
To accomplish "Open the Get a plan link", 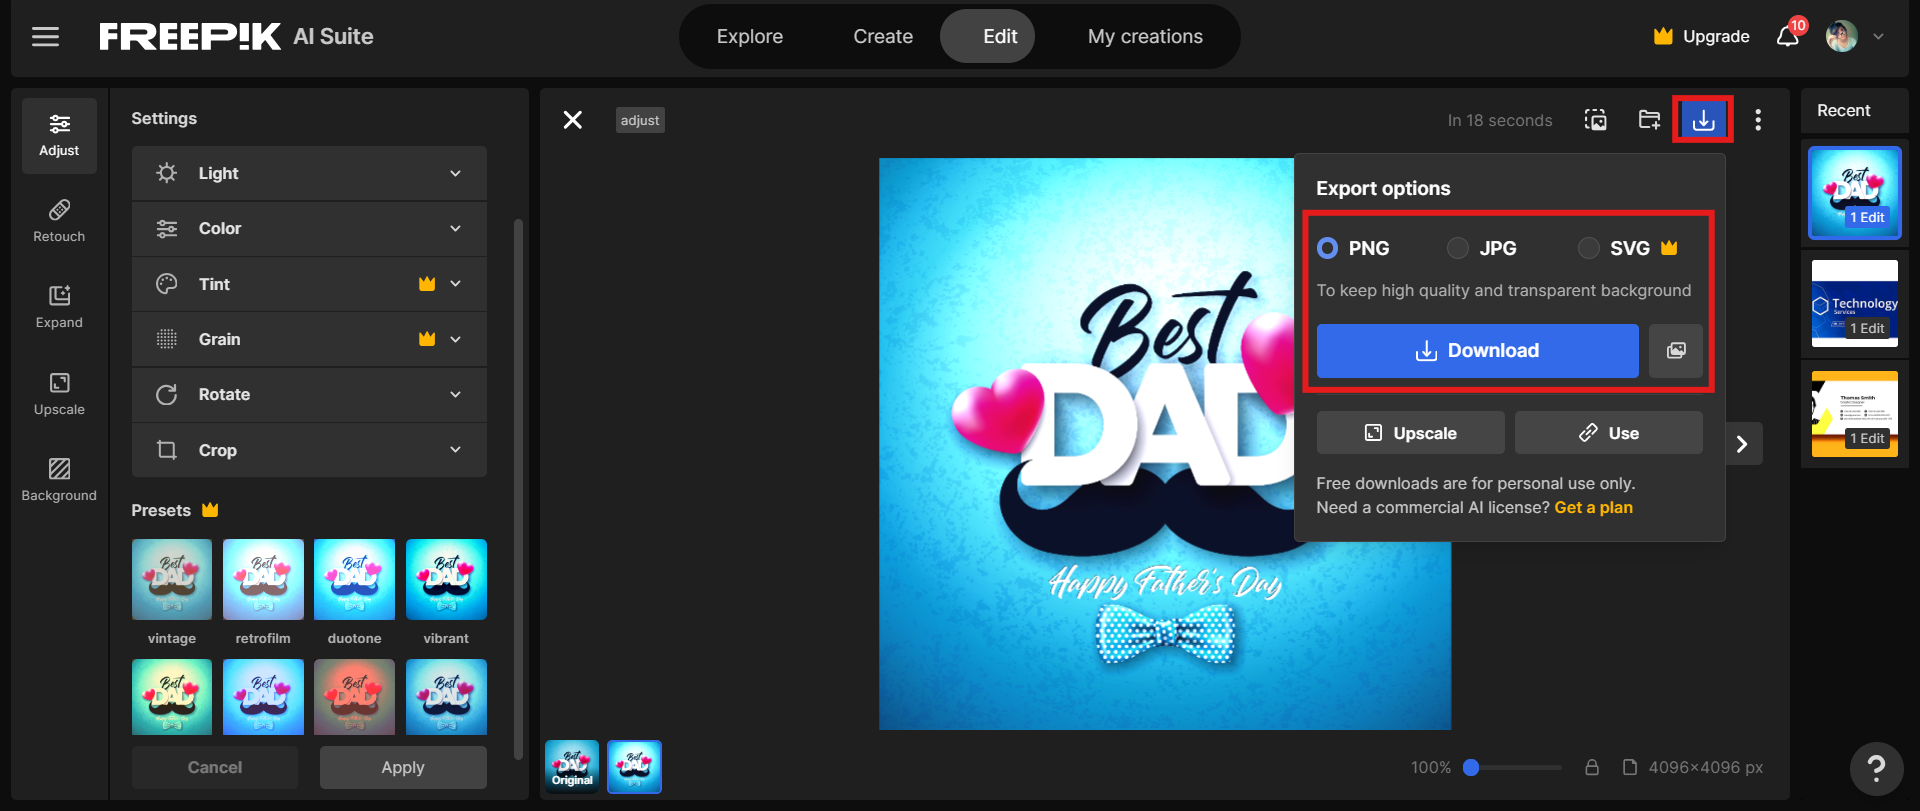I will point(1593,508).
